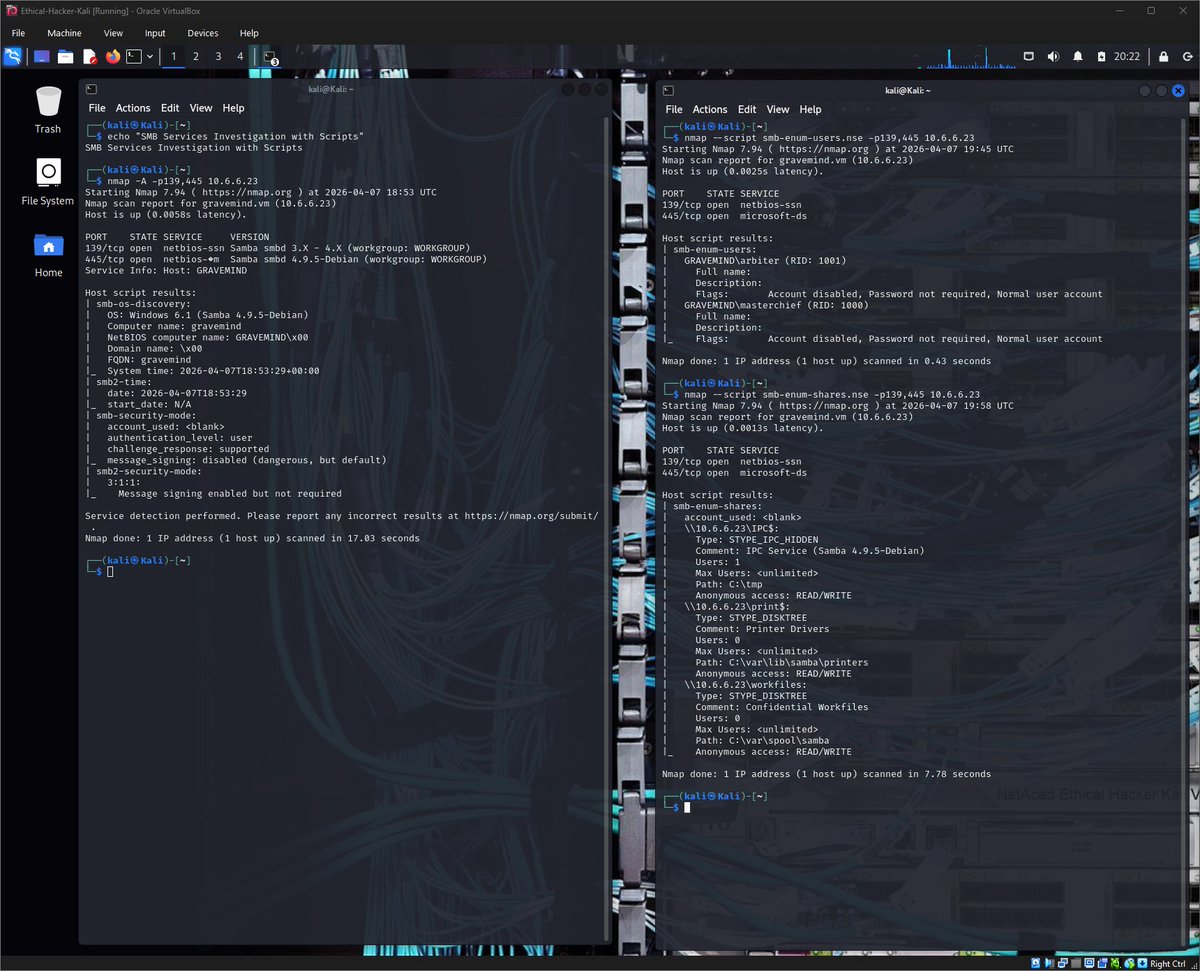This screenshot has height=971, width=1200.
Task: Open the VirtualBox View menu
Action: [113, 33]
